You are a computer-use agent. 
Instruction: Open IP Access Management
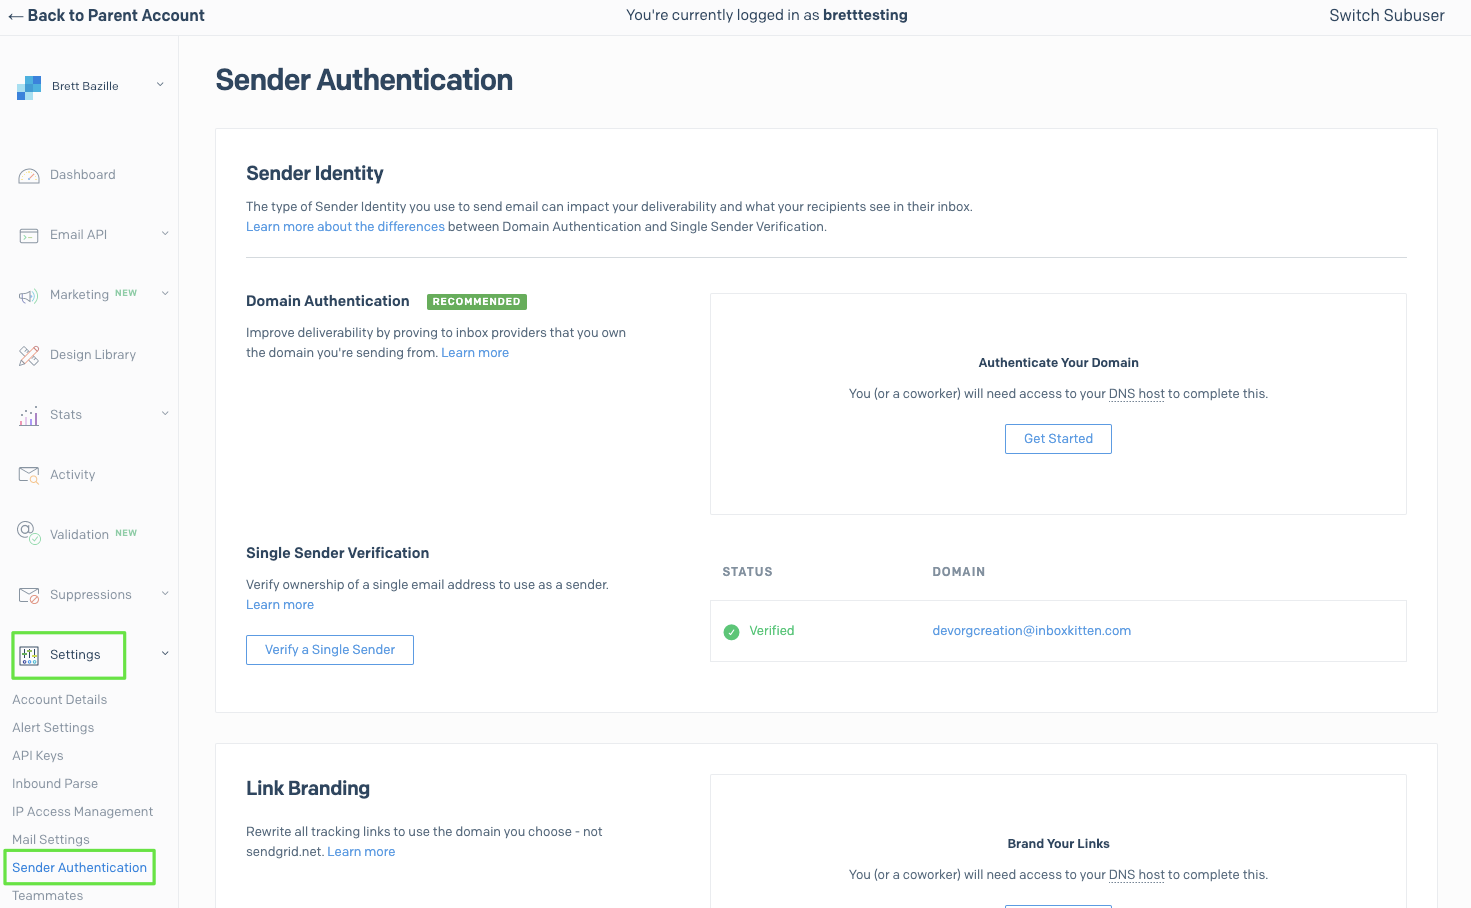[x=83, y=812]
